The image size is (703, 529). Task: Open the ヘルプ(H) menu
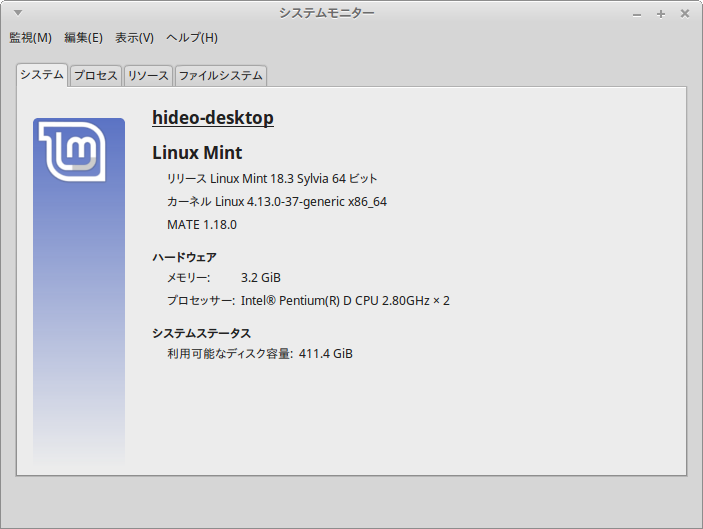tap(192, 38)
